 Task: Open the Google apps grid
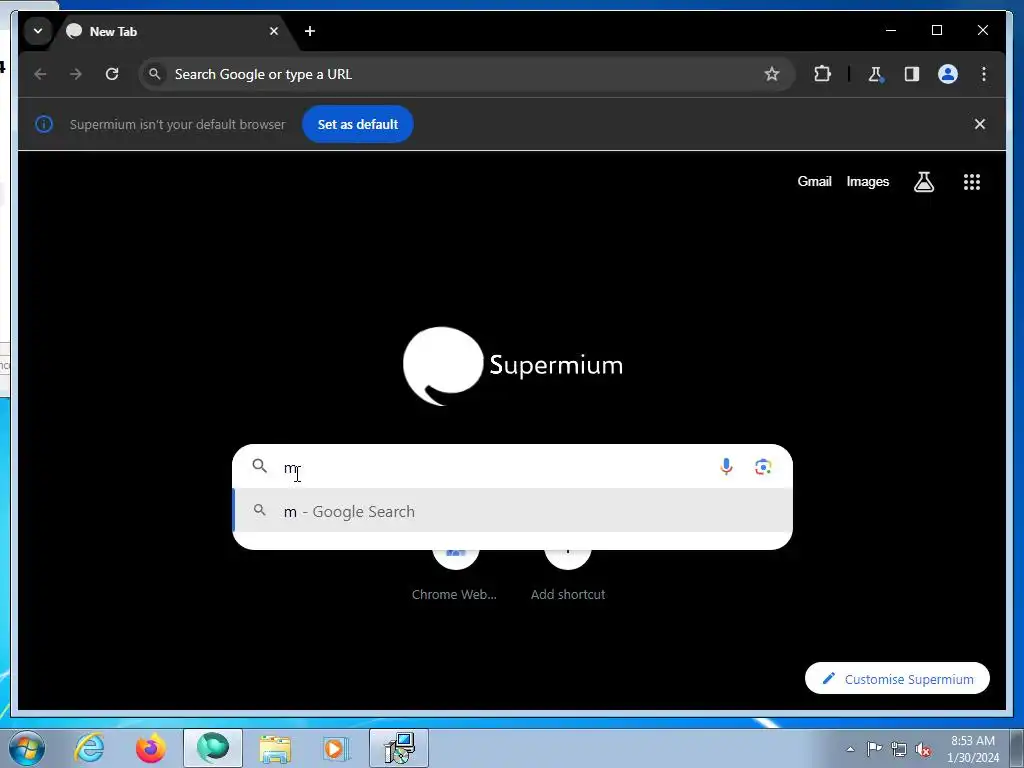972,182
